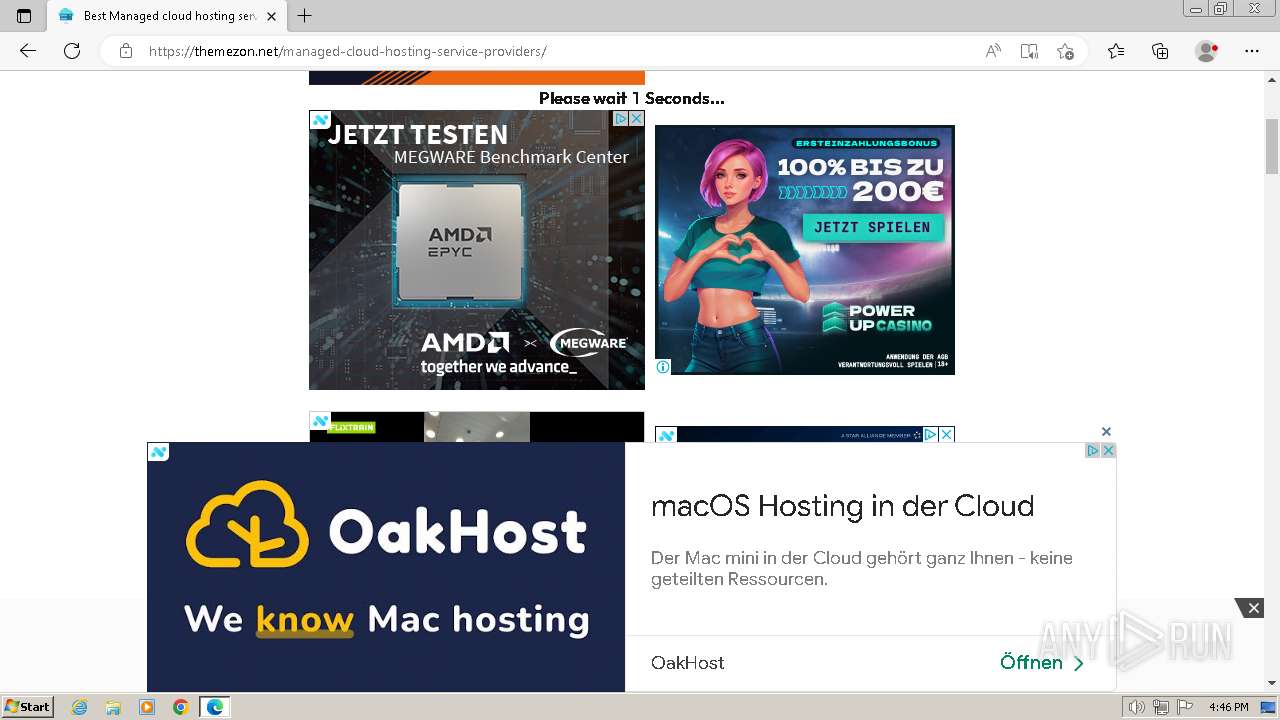Close the OakHost banner ad X
The image size is (1280, 720).
coord(1108,450)
